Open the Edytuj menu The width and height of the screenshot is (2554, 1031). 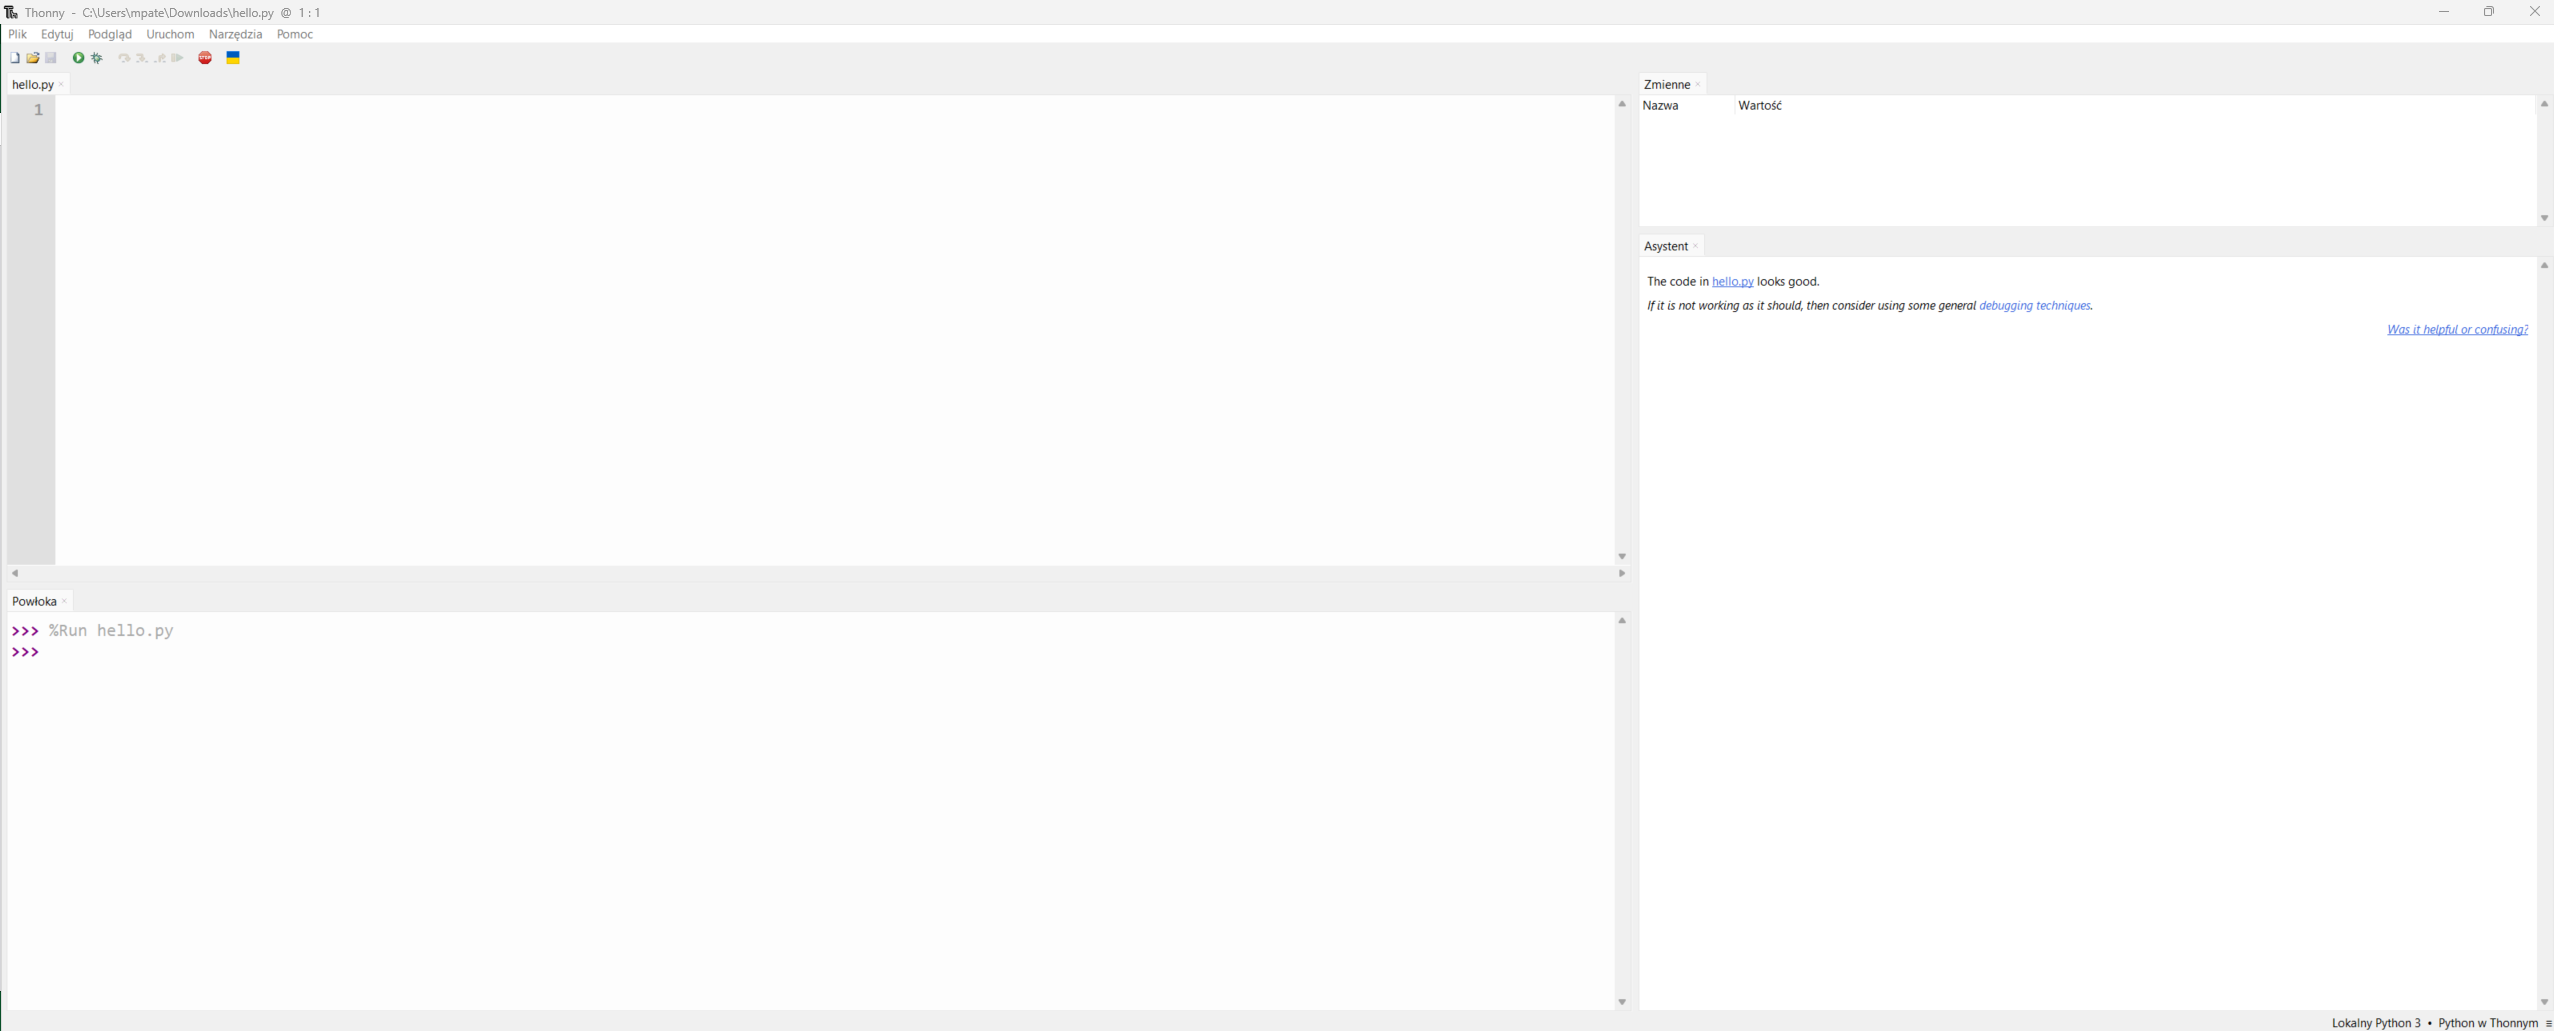[x=57, y=34]
